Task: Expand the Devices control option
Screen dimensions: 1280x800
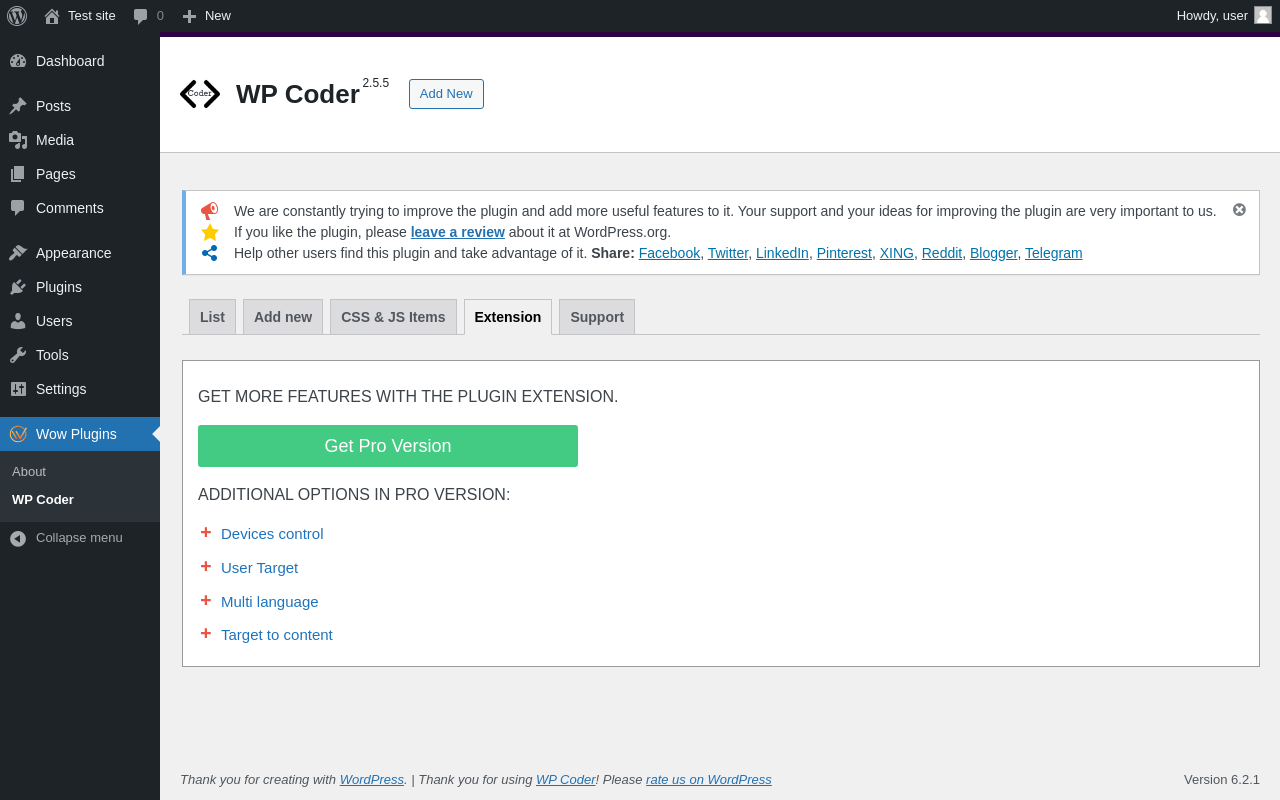Action: tap(272, 533)
